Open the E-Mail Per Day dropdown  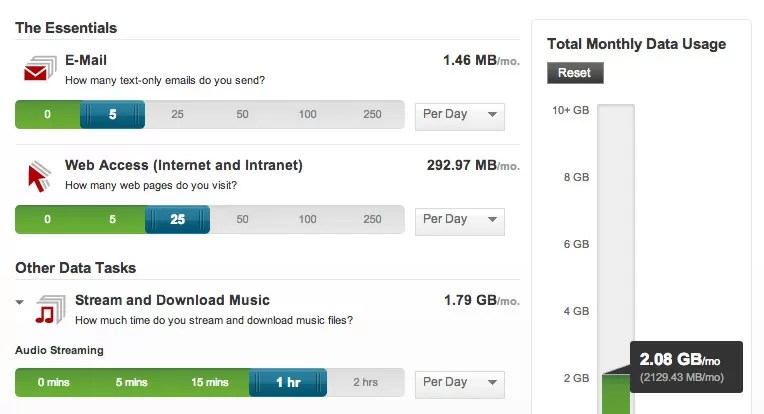(x=459, y=116)
